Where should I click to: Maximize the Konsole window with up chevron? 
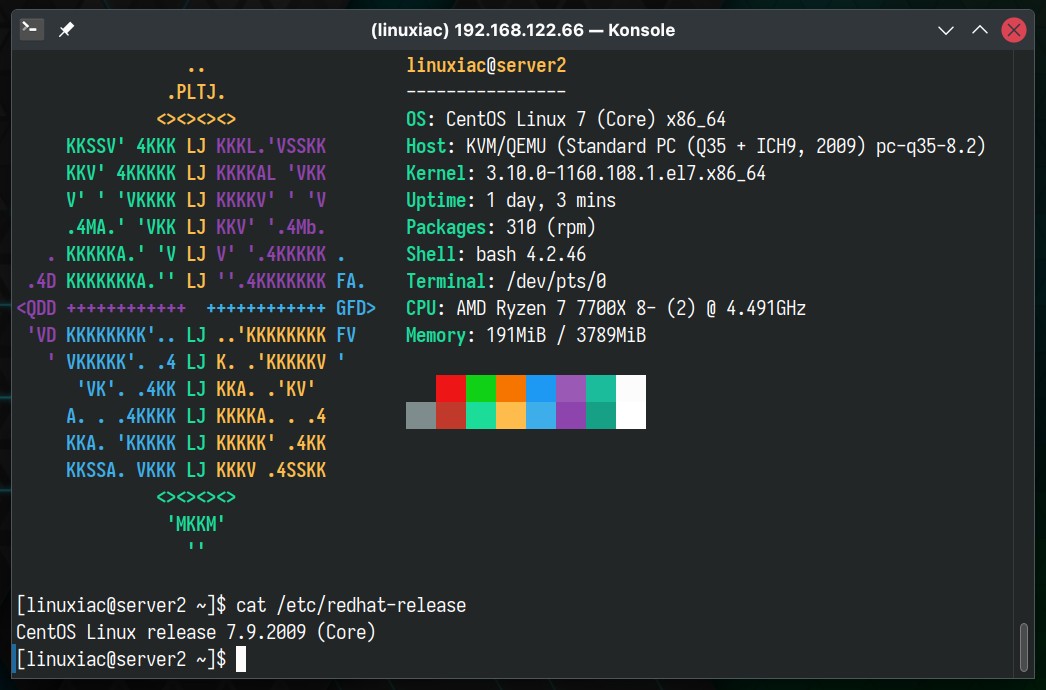(x=979, y=30)
